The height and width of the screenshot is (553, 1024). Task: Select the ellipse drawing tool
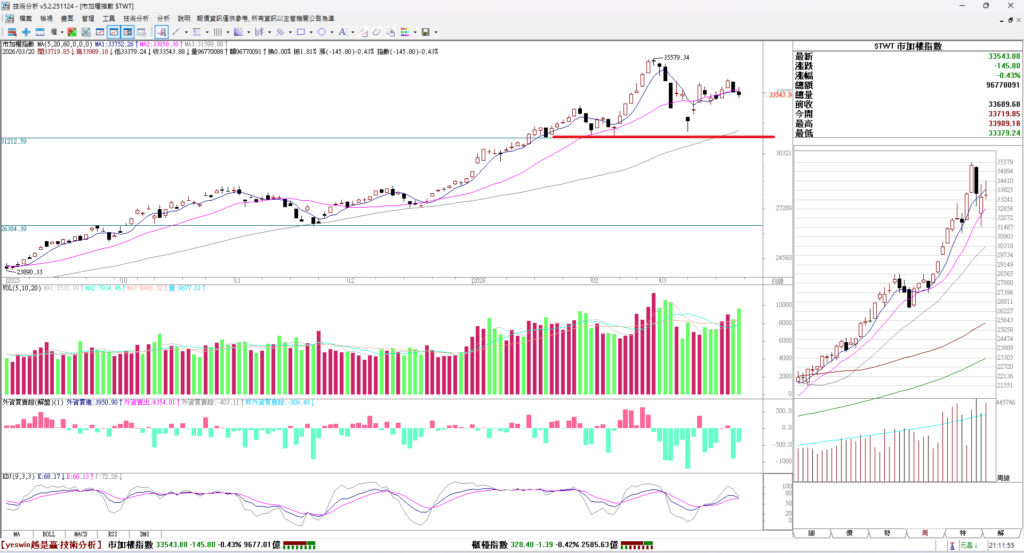point(322,32)
